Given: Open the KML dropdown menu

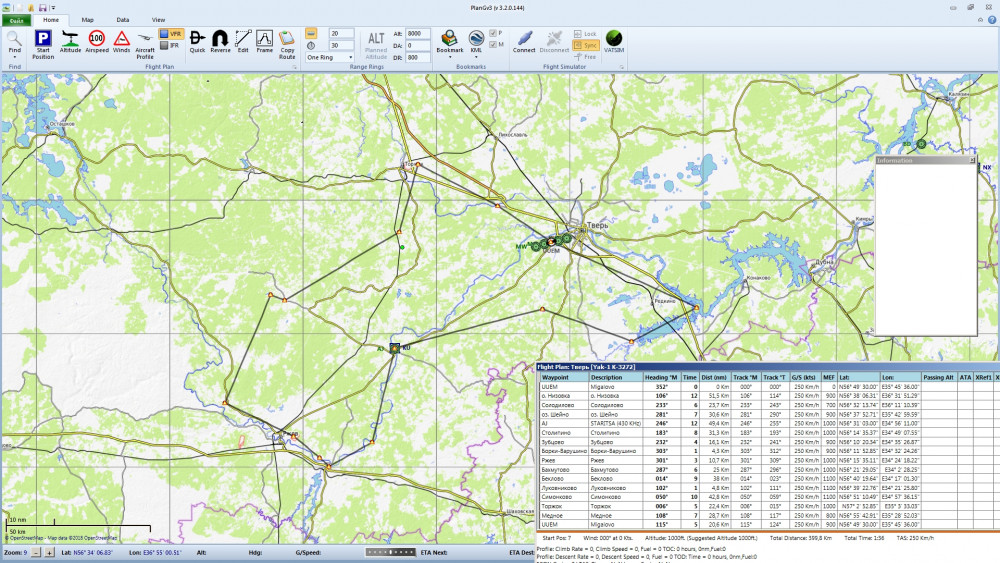Looking at the screenshot, I should 477,56.
